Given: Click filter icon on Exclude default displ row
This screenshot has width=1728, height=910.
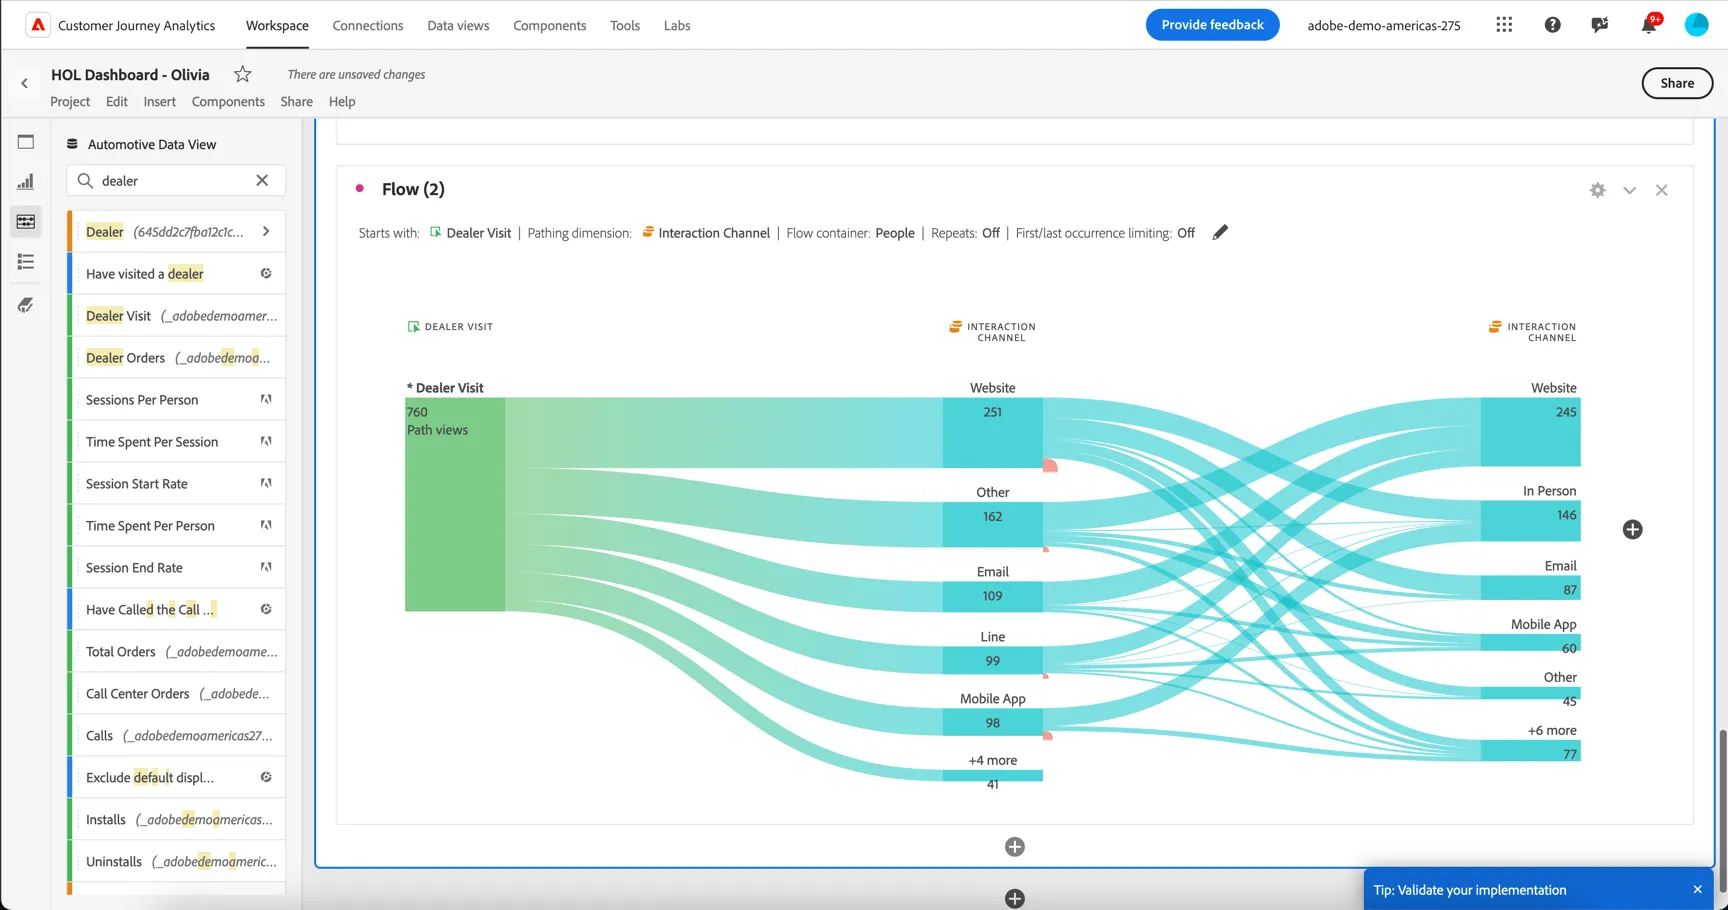Looking at the screenshot, I should 266,777.
